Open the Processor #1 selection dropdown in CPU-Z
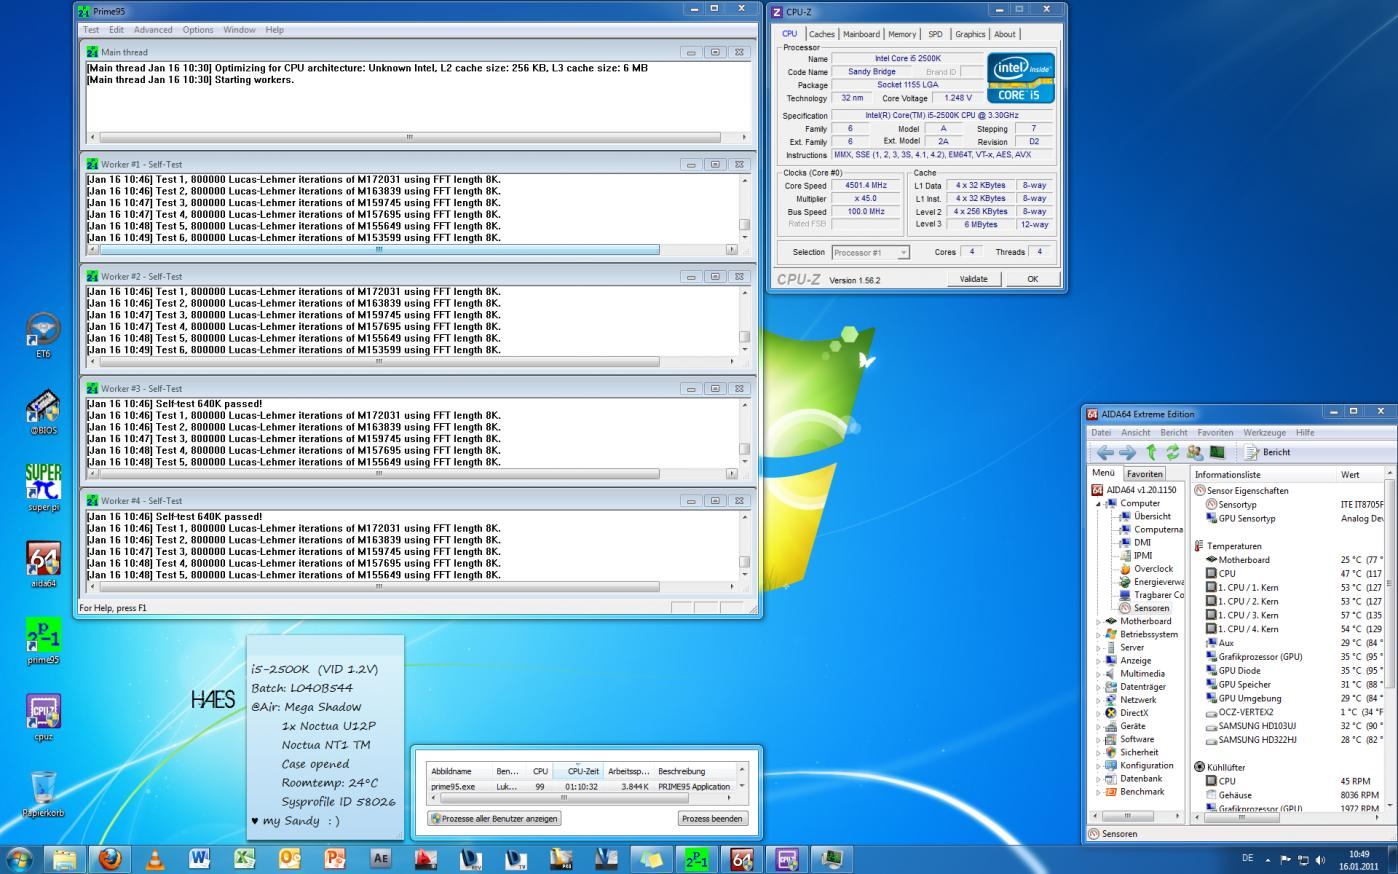This screenshot has width=1398, height=874. pos(870,252)
